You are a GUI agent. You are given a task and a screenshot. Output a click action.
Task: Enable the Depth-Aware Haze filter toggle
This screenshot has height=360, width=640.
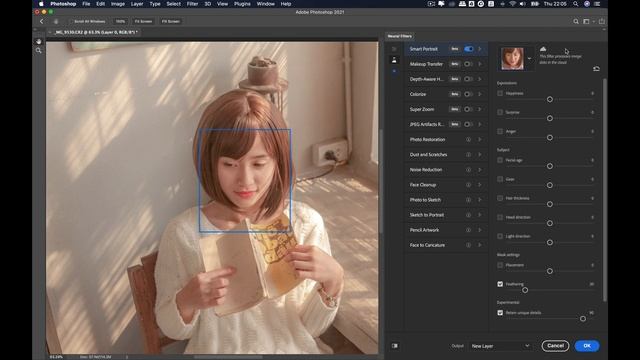click(469, 79)
